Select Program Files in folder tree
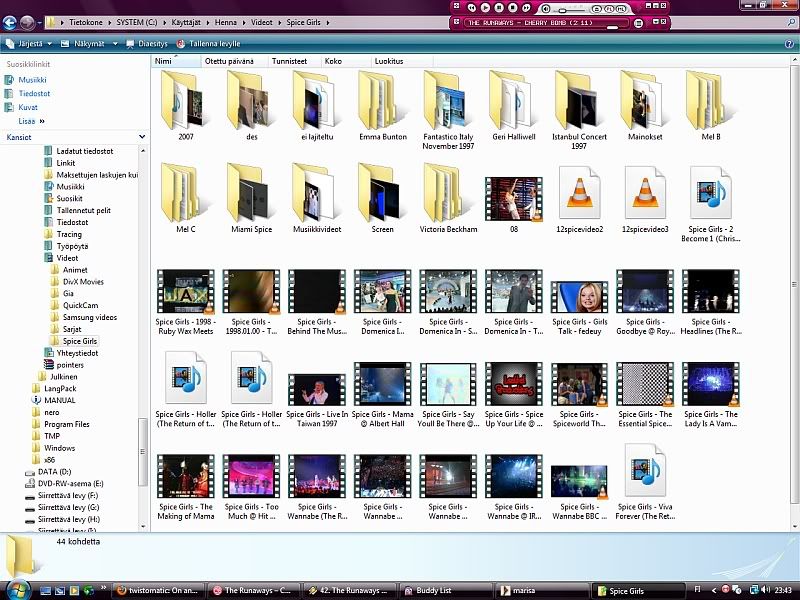 (x=66, y=424)
